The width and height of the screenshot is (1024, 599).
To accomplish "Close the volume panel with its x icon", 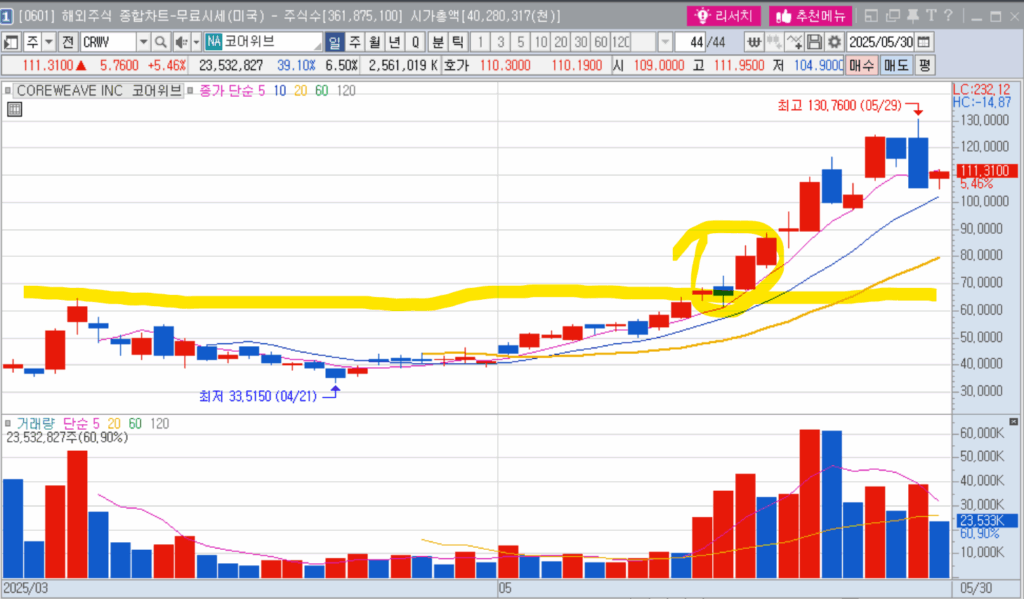I will pos(1014,422).
